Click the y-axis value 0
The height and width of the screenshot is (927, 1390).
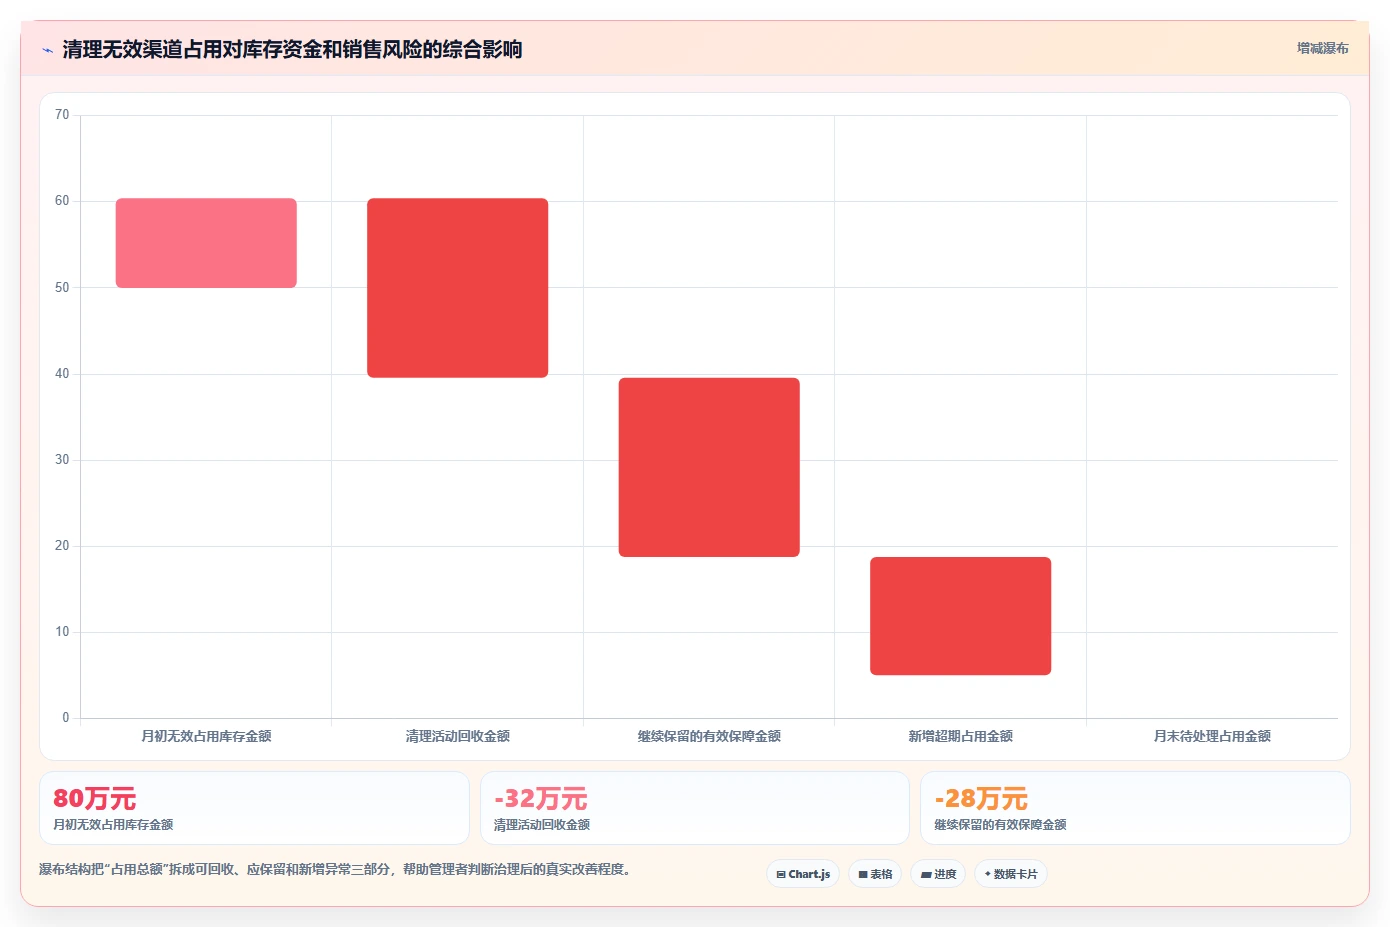coord(66,718)
